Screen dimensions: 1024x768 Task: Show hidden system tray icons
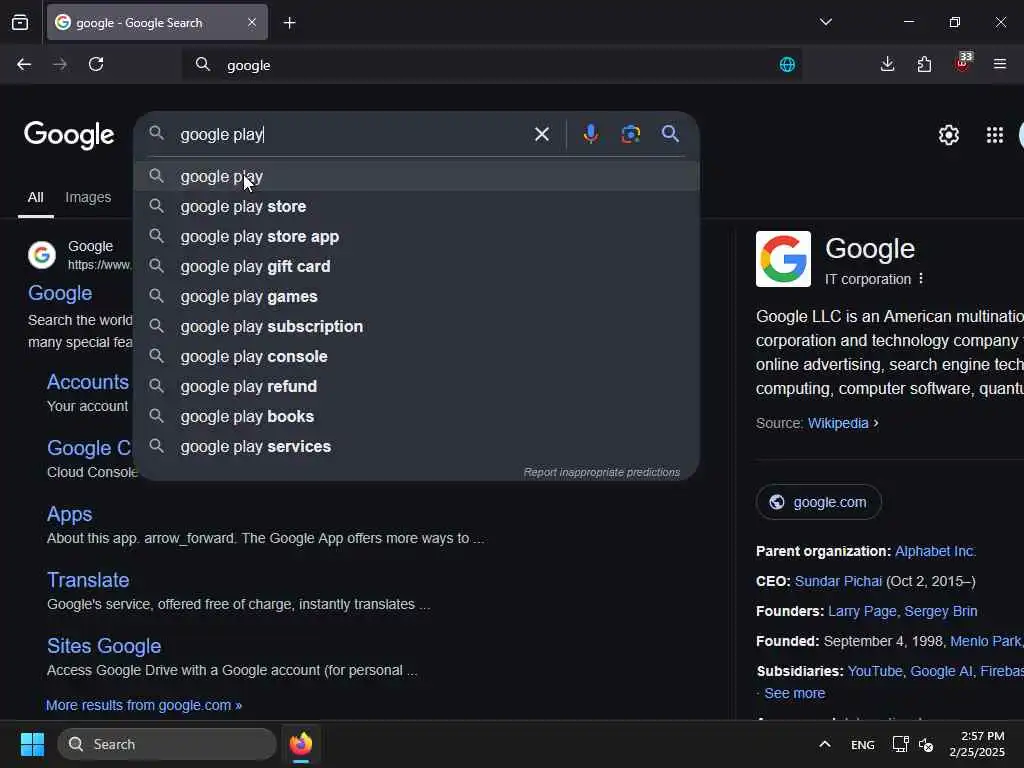pyautogui.click(x=825, y=744)
